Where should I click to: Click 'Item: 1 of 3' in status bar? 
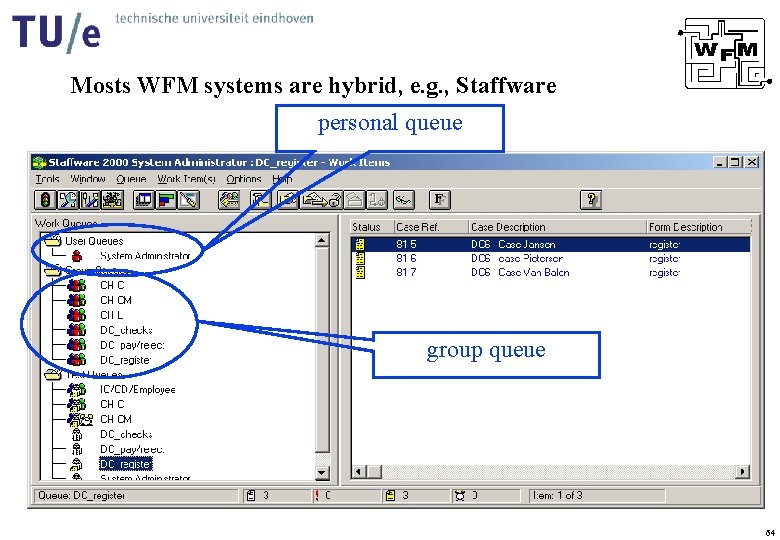(x=596, y=496)
